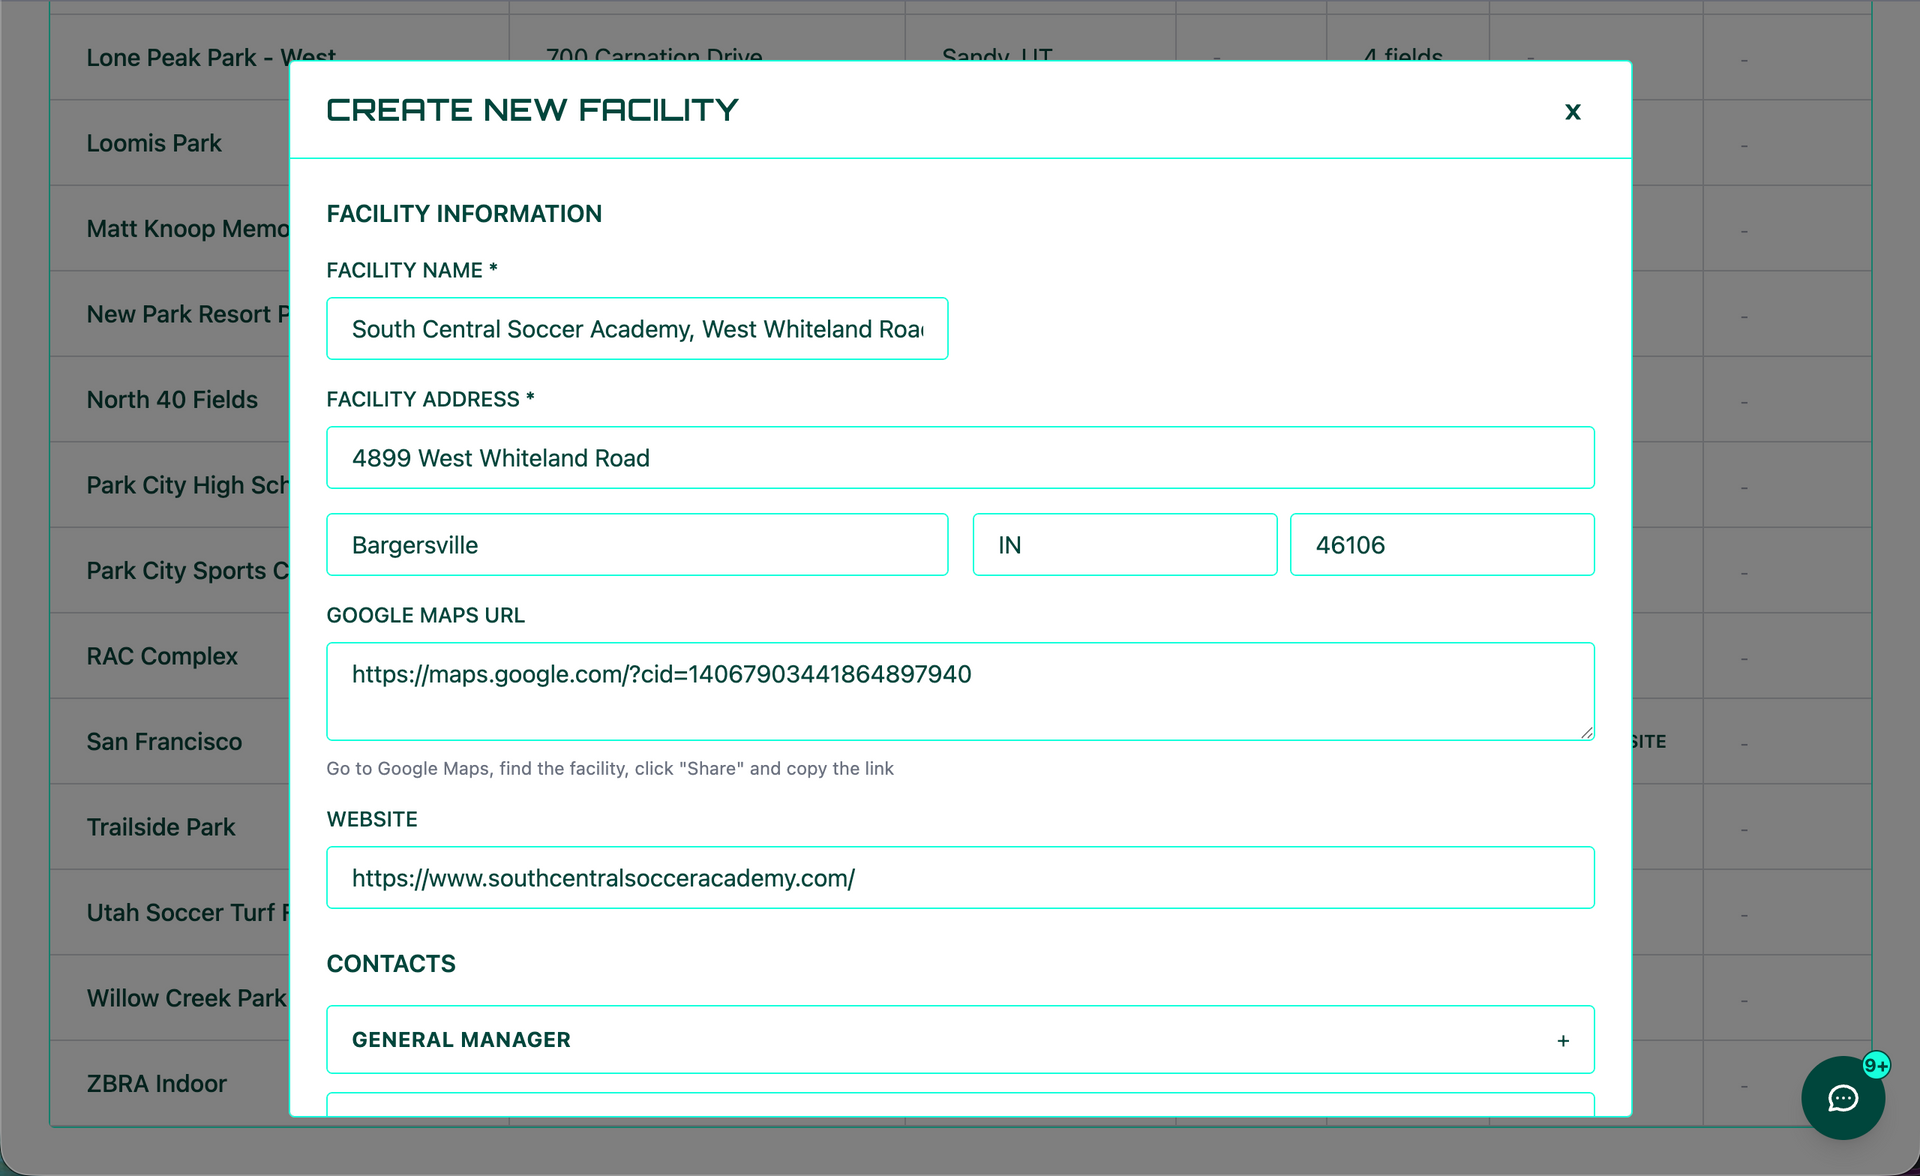
Task: Select RAC Complex row
Action: [x=162, y=656]
